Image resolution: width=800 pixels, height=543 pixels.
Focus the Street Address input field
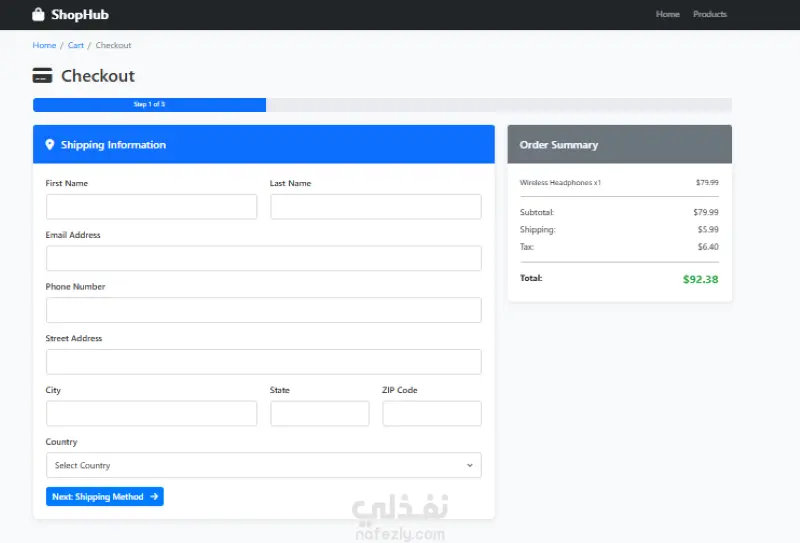pyautogui.click(x=264, y=362)
